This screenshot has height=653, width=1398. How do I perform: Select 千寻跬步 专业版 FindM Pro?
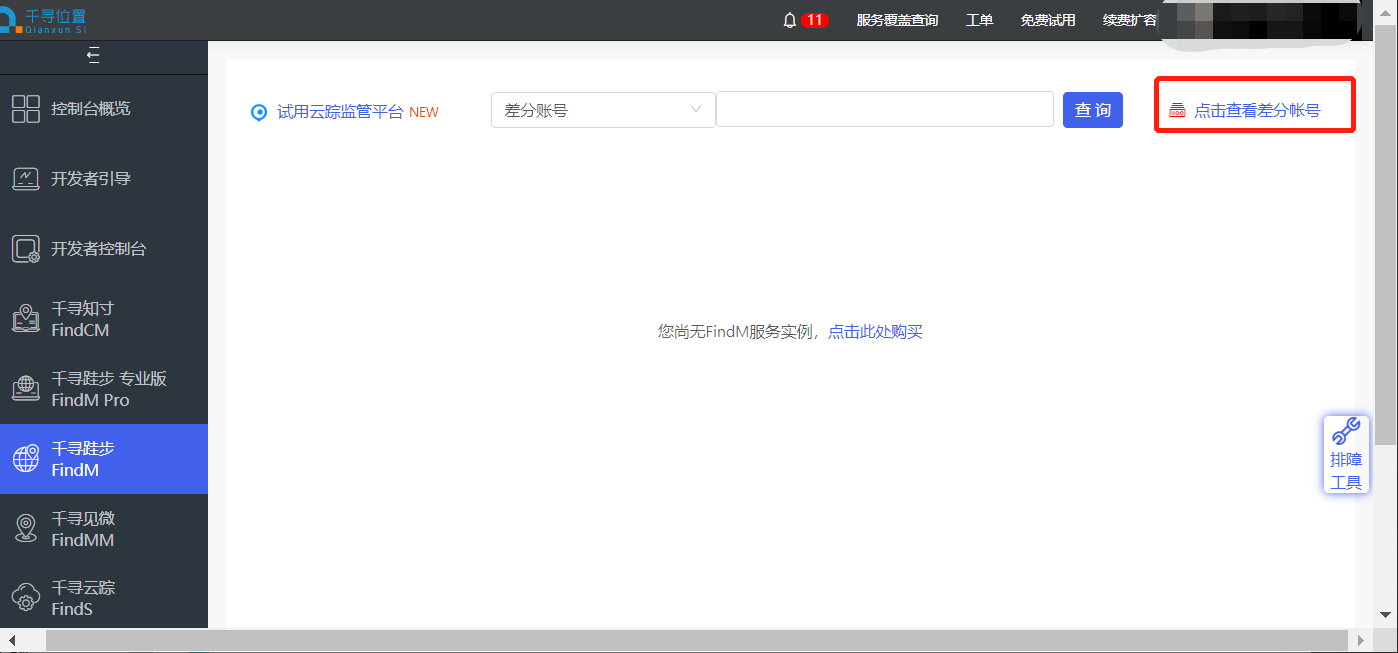coord(104,389)
